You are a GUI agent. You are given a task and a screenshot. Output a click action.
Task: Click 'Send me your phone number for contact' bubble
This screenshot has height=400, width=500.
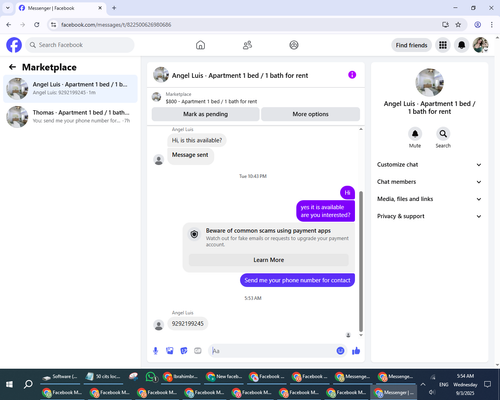[297, 280]
